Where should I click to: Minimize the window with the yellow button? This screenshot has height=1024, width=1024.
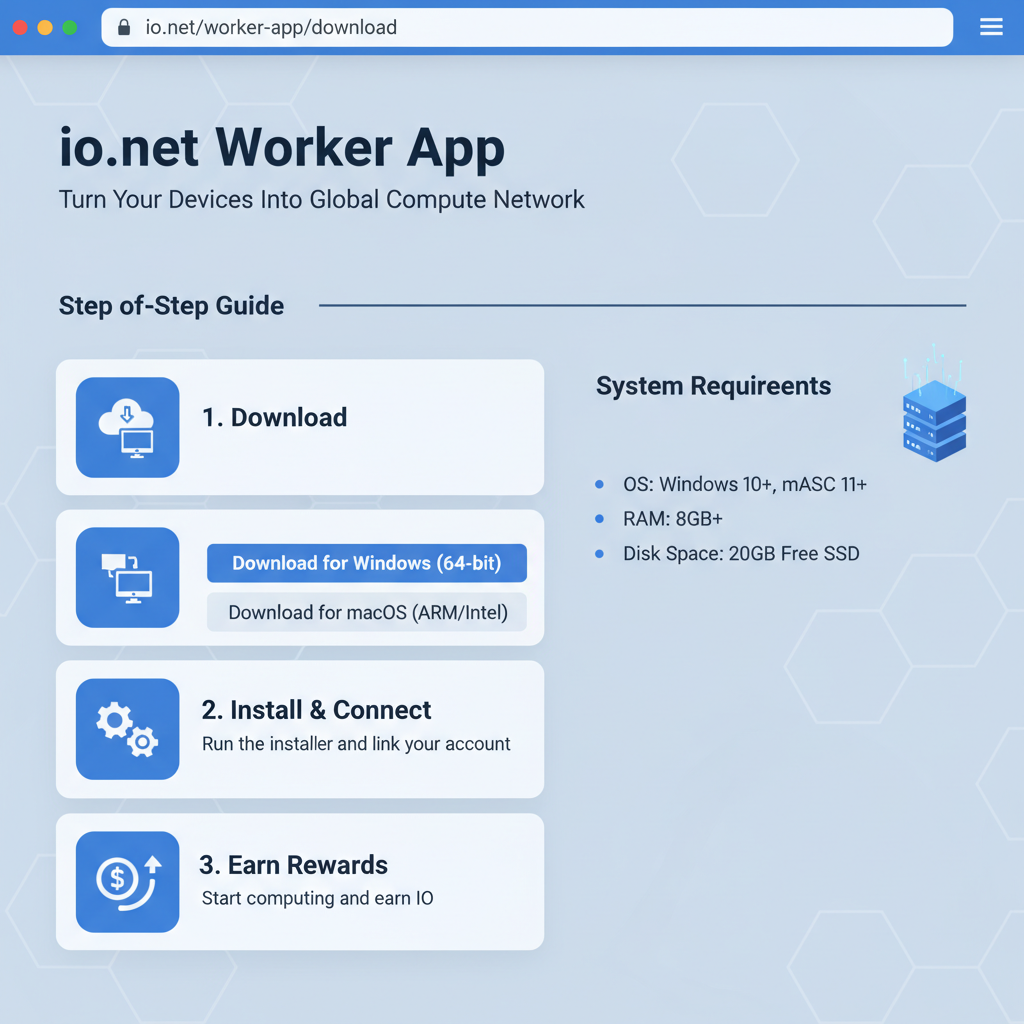click(x=45, y=27)
